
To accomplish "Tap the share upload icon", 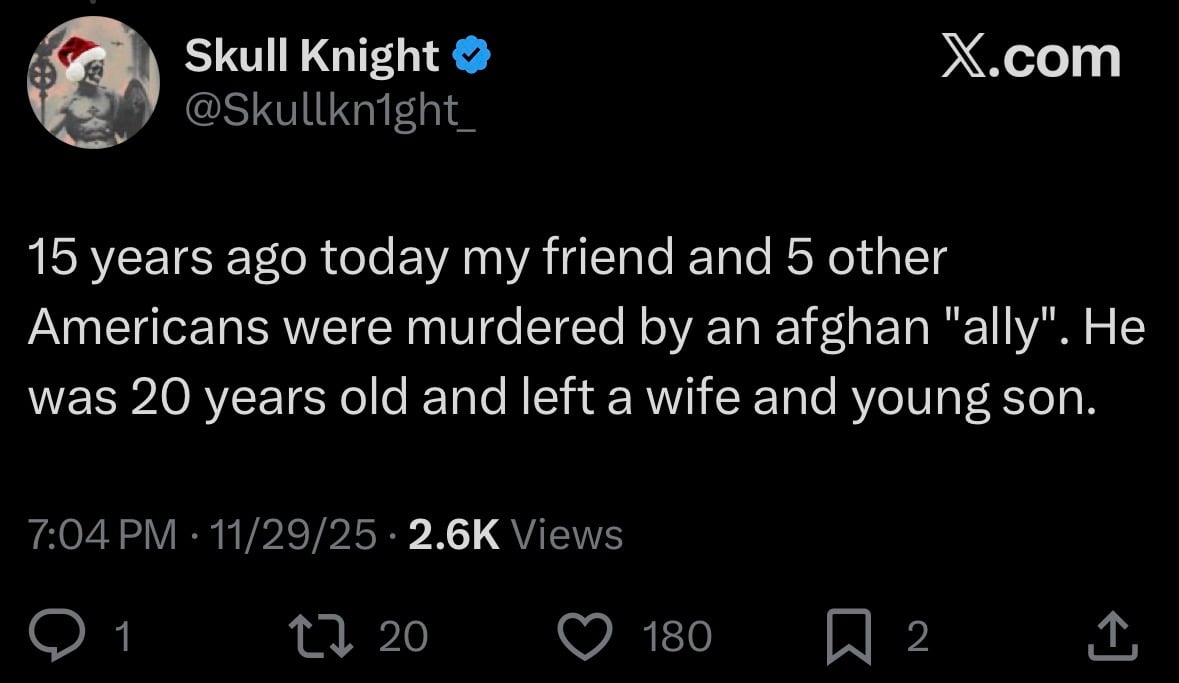I will 1112,637.
